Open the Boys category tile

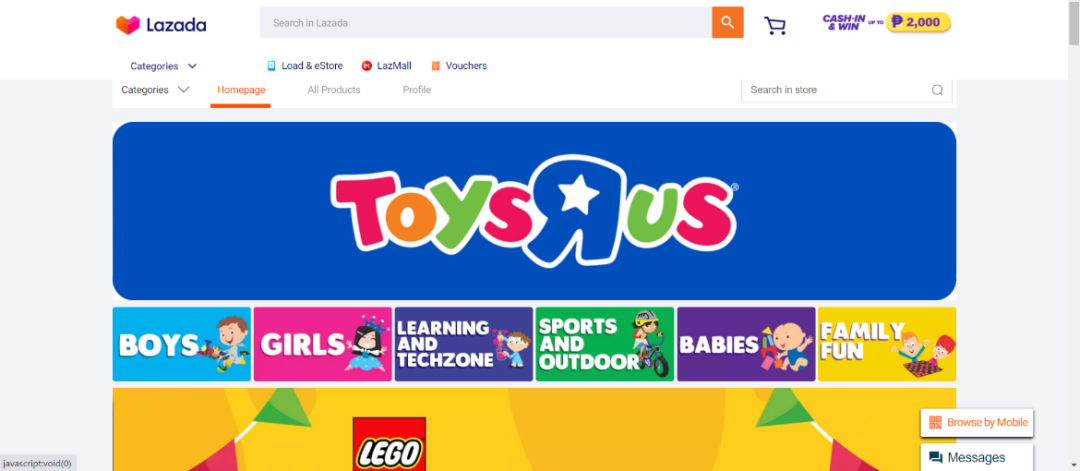[x=182, y=344]
